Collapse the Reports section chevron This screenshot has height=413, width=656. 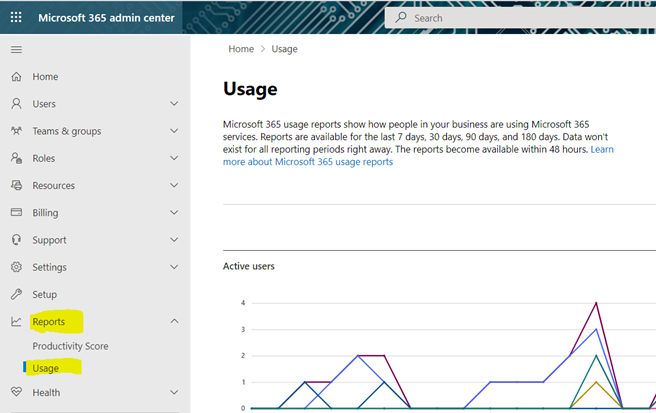click(174, 321)
